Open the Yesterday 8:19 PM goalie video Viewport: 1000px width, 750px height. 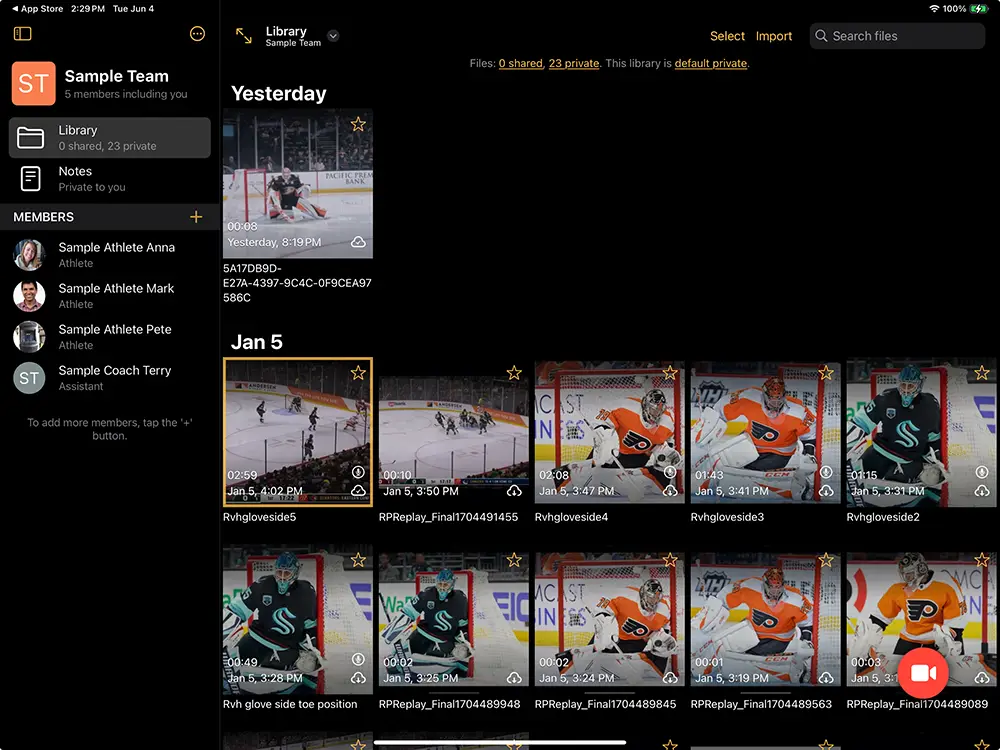(298, 184)
